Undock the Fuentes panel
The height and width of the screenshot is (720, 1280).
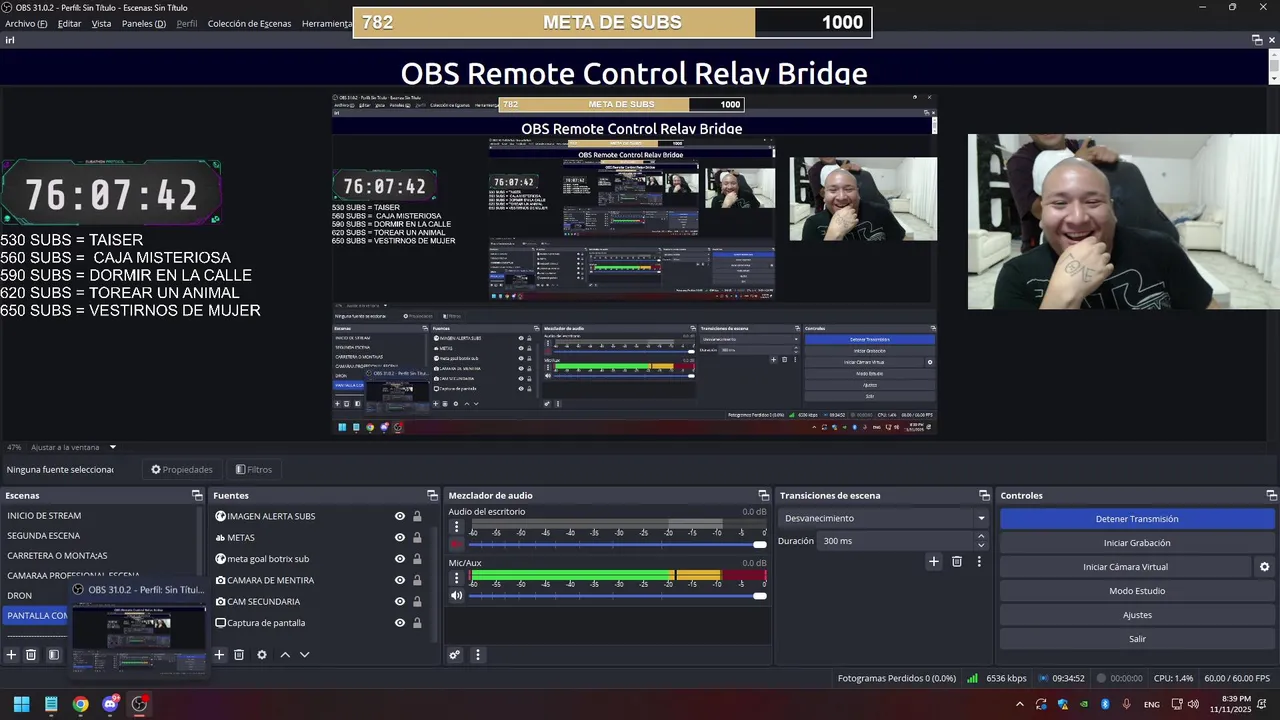[432, 495]
